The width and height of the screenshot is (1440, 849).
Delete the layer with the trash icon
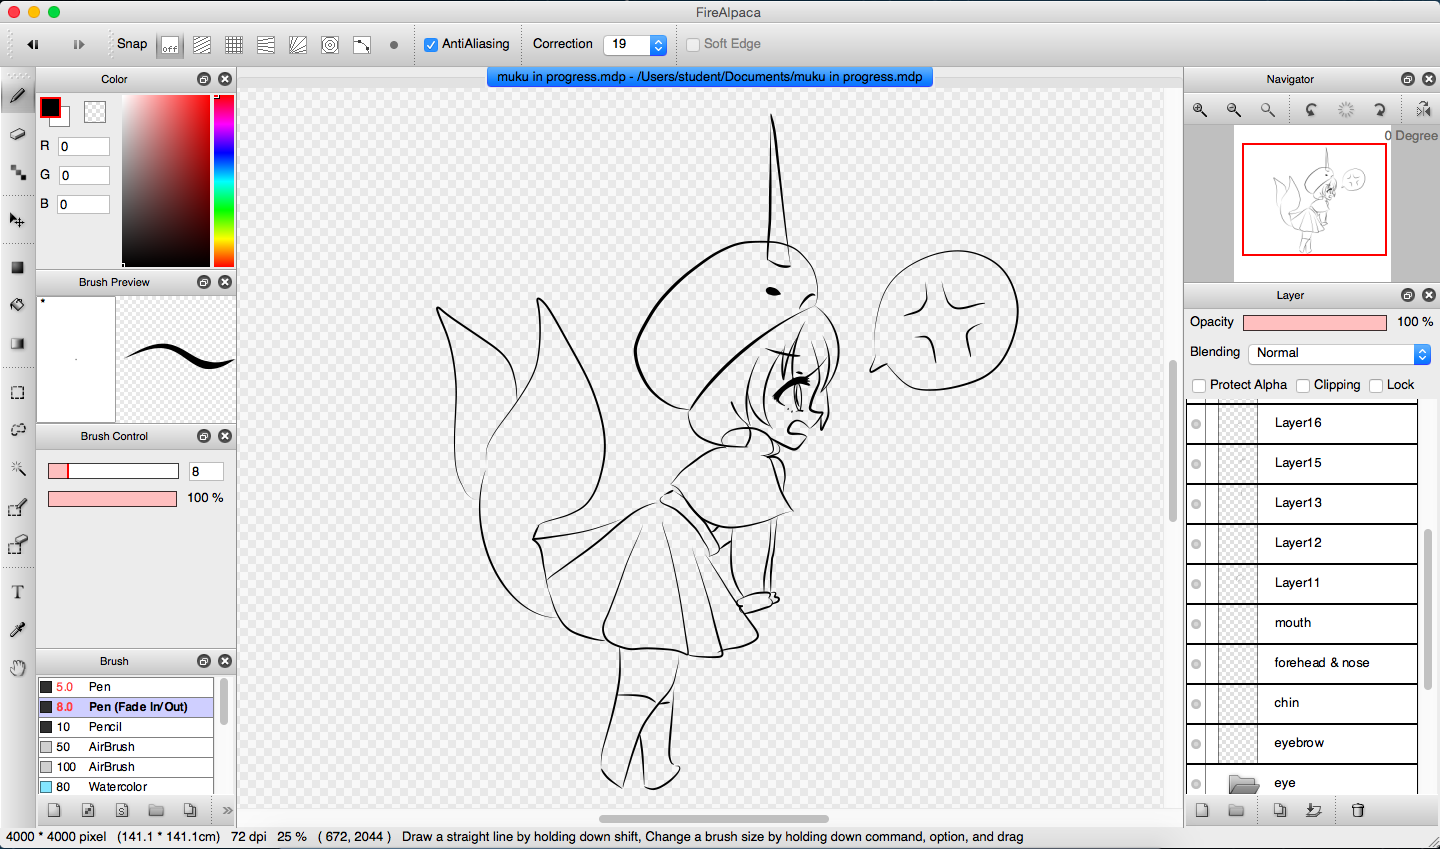1358,810
